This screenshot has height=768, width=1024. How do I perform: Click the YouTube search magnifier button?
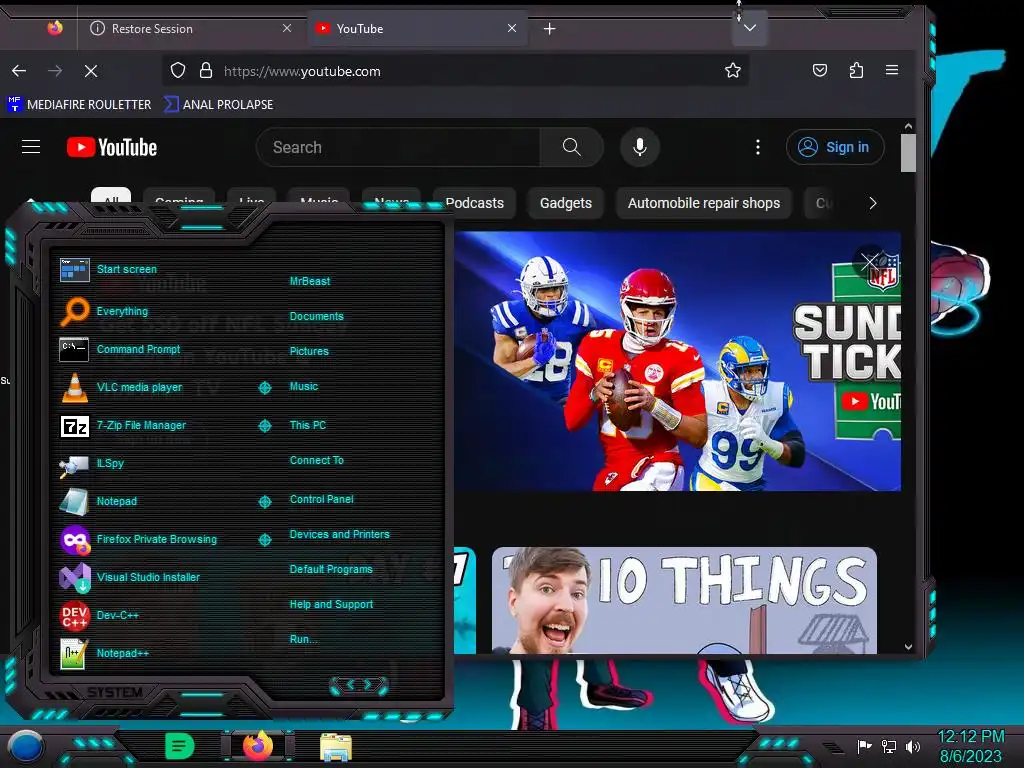tap(571, 147)
